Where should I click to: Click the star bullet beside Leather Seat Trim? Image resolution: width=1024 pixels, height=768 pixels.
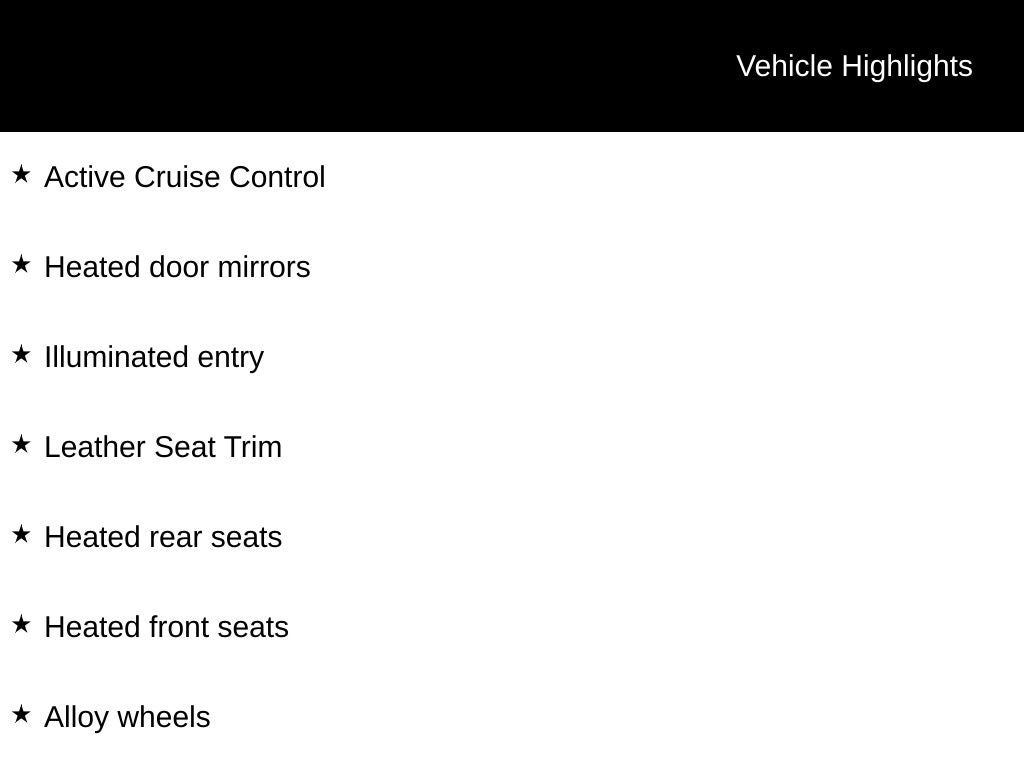pyautogui.click(x=21, y=445)
